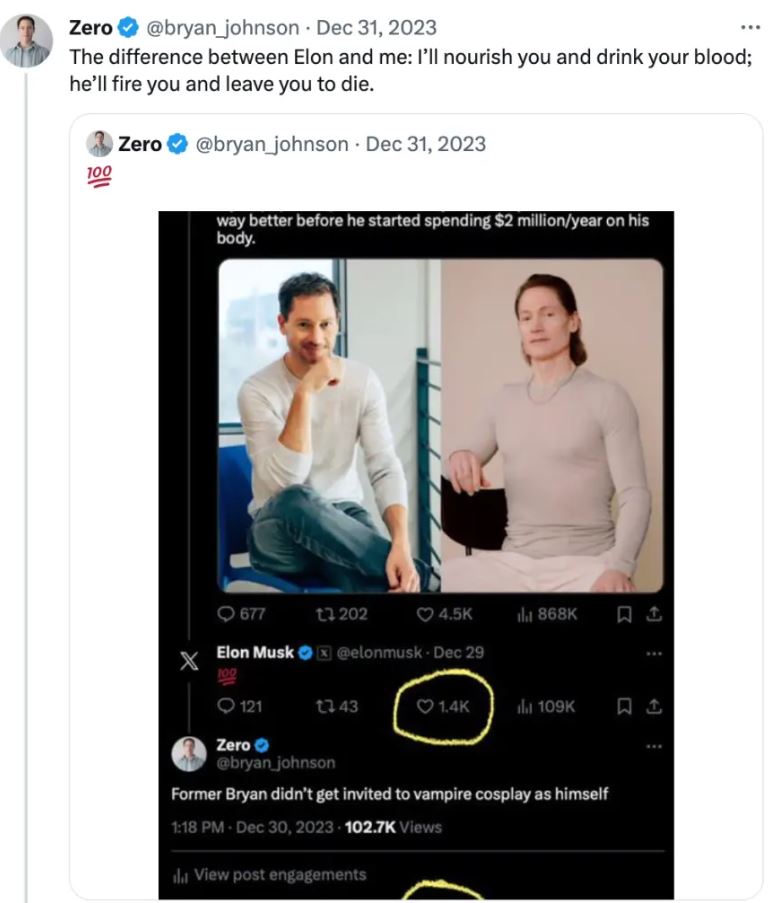Image resolution: width=775 pixels, height=903 pixels.
Task: Open three-dot menu on Elon Musk's reply
Action: (654, 653)
